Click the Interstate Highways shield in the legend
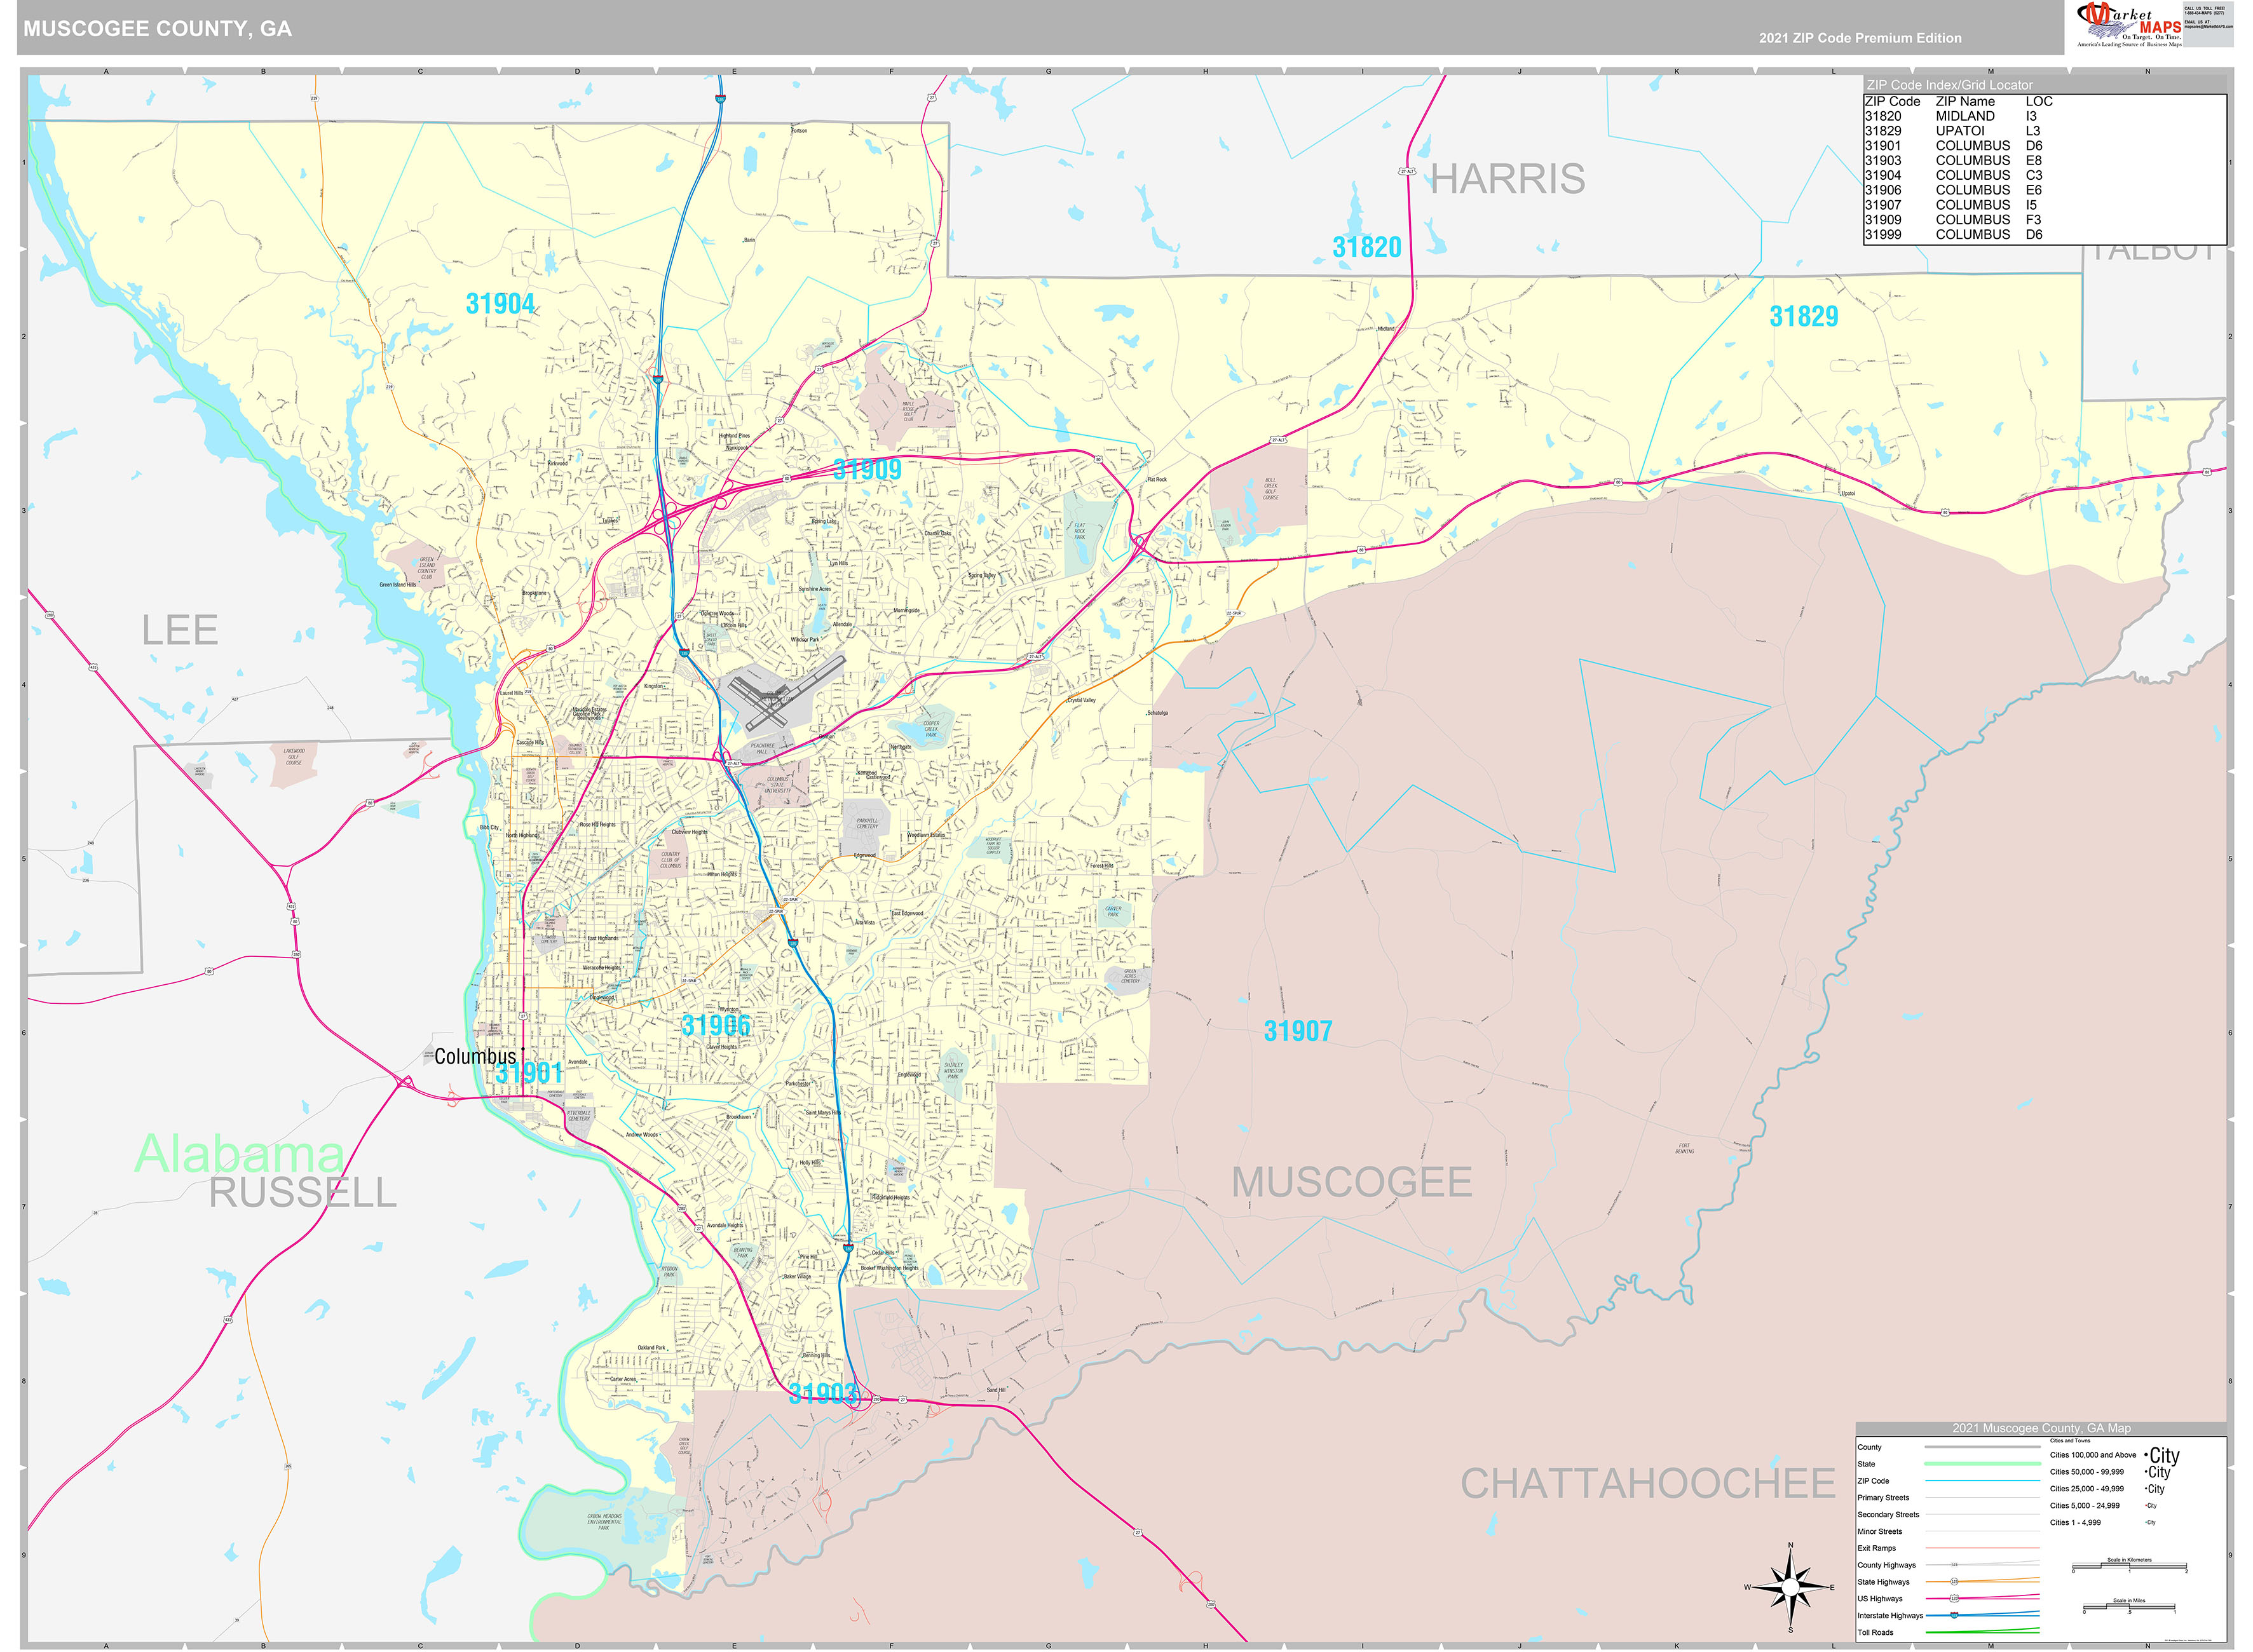2253x1652 pixels. click(1955, 1615)
